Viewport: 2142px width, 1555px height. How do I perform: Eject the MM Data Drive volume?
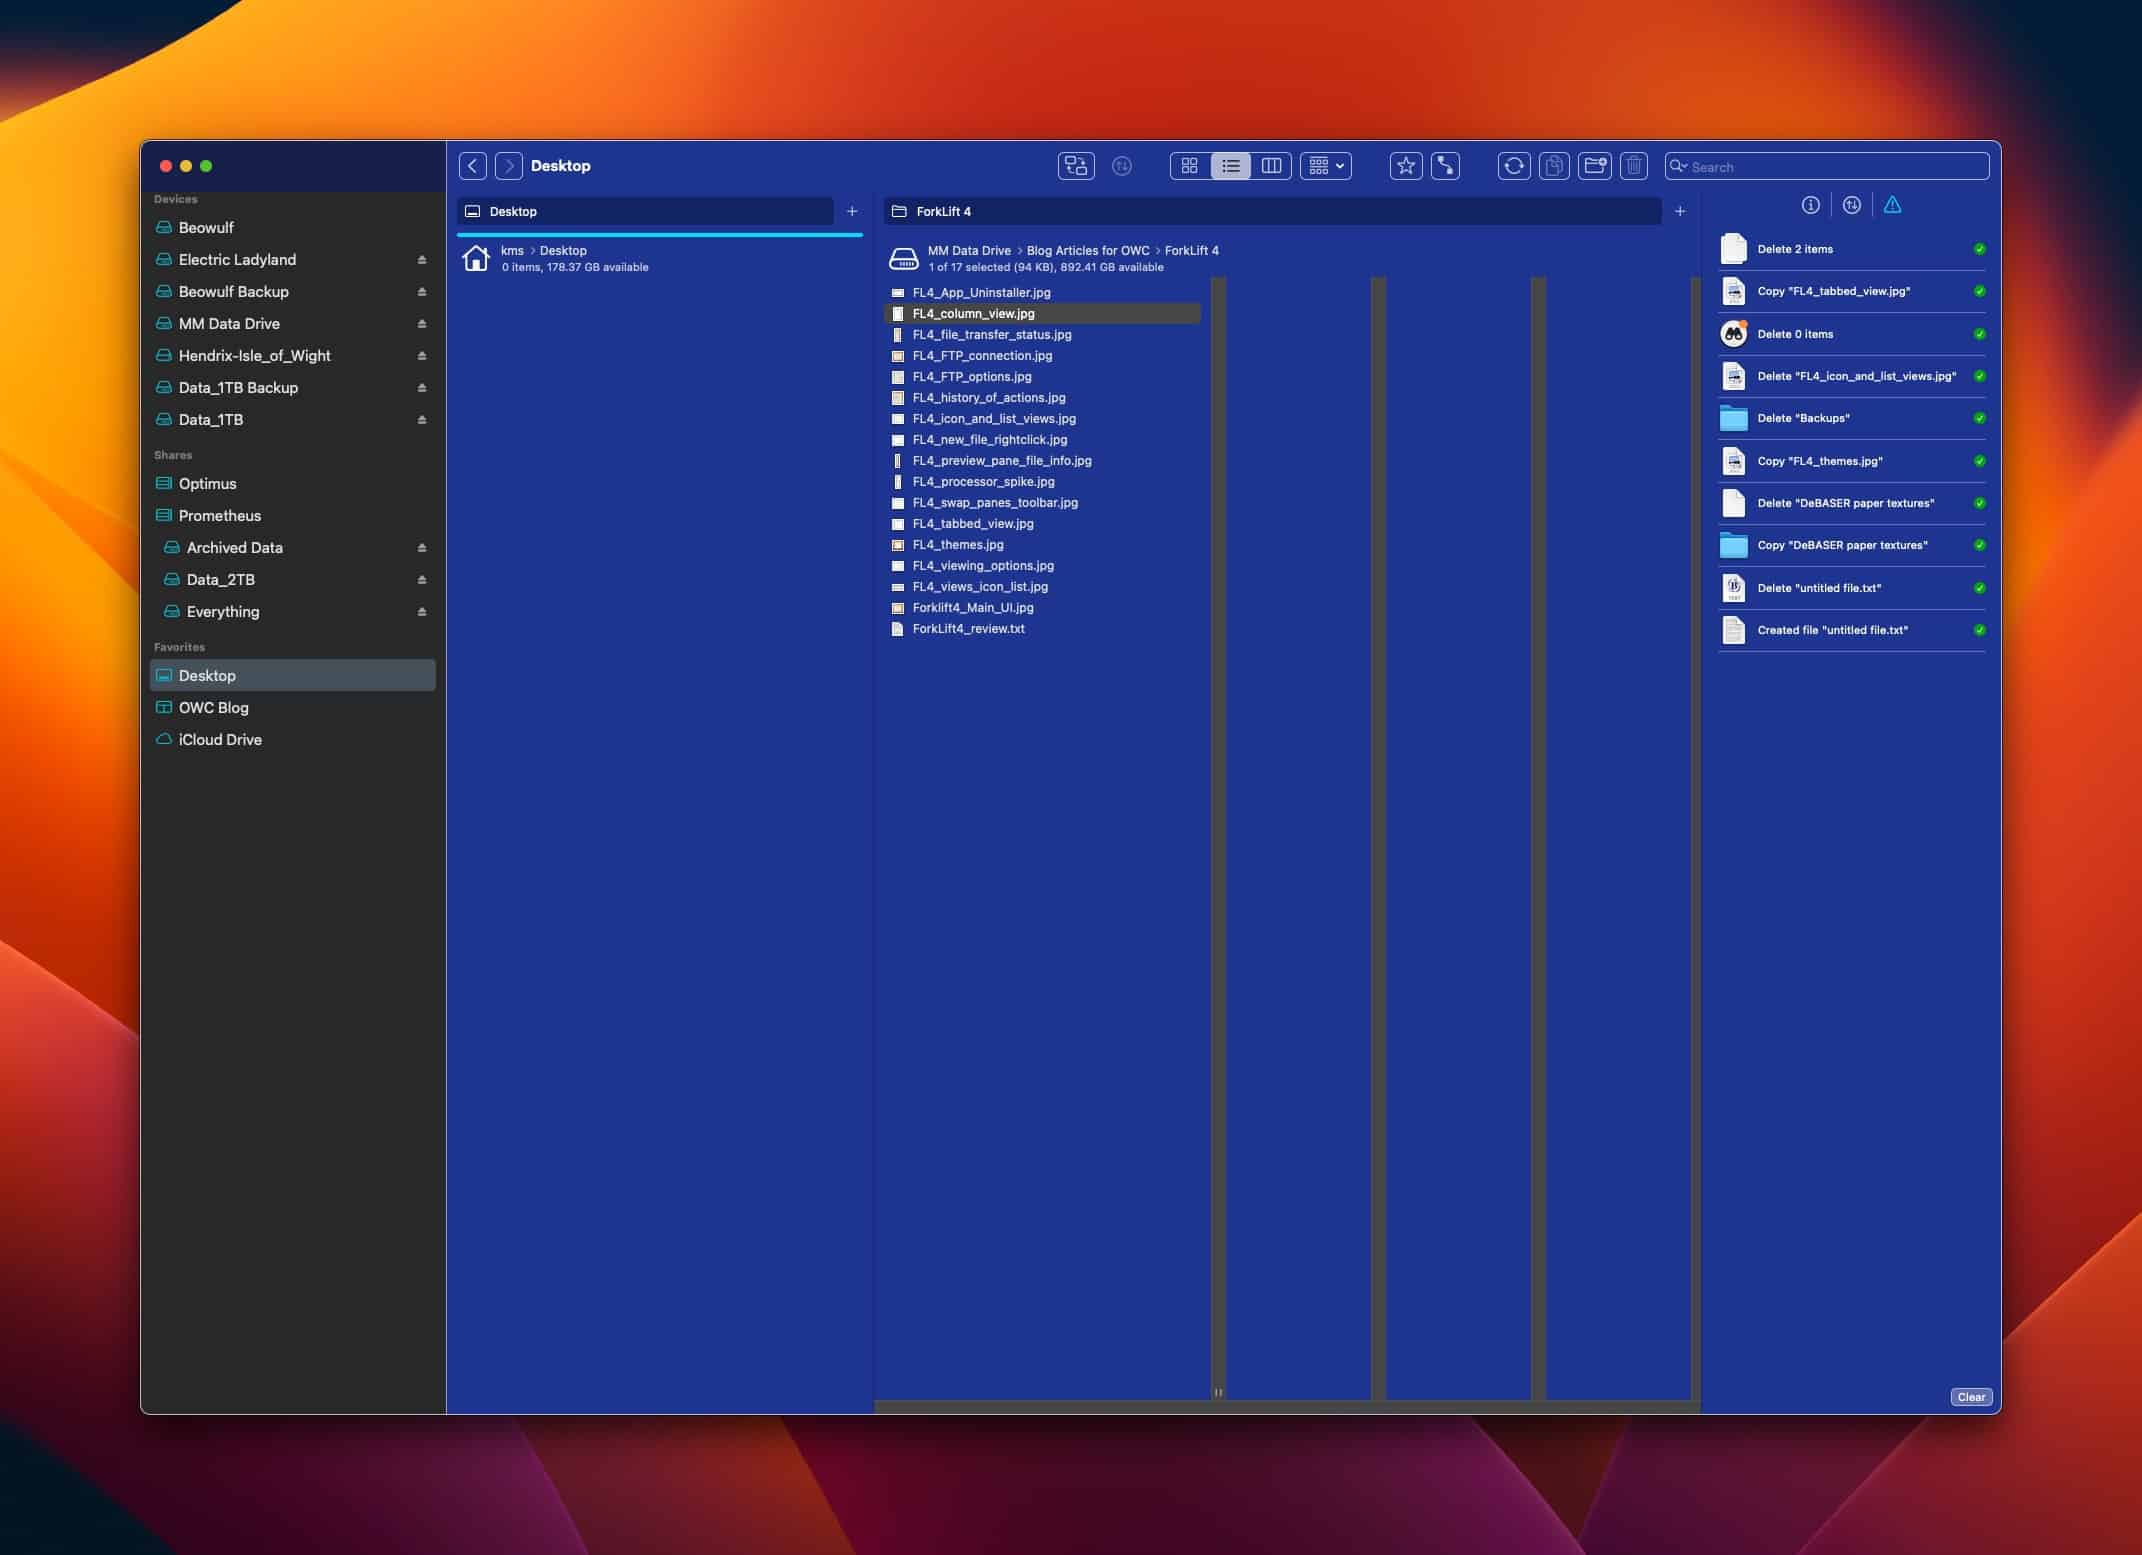422,324
